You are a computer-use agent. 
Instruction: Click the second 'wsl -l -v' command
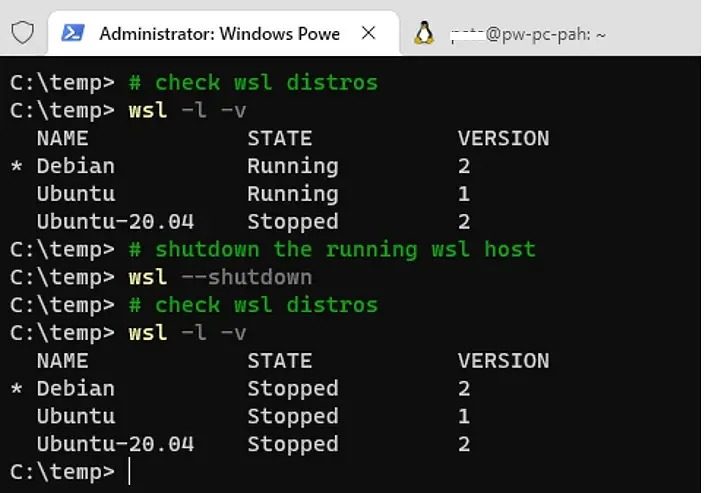(187, 332)
